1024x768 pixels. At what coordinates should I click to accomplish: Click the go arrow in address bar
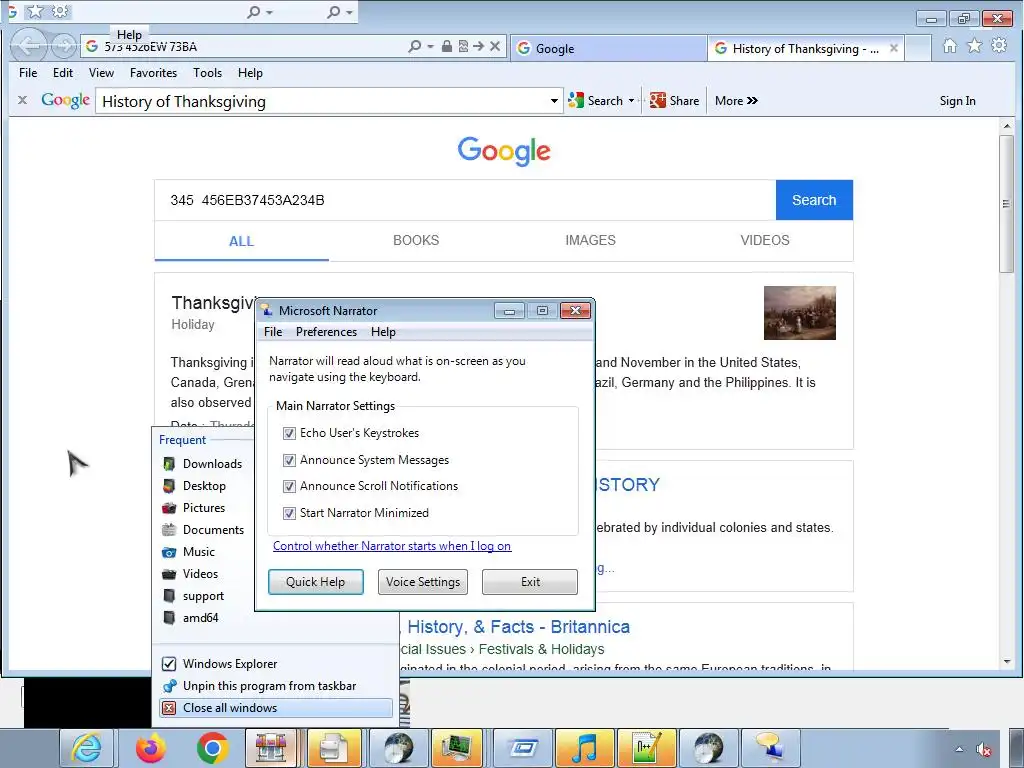tap(479, 46)
